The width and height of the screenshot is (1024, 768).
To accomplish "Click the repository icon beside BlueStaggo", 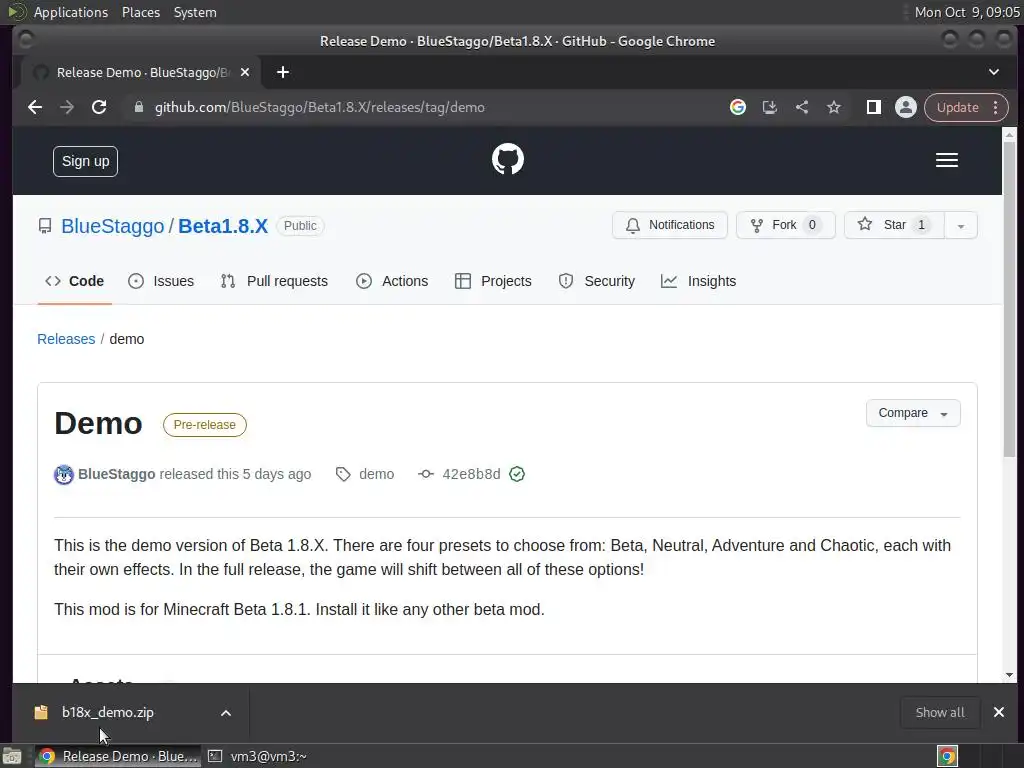I will point(45,226).
